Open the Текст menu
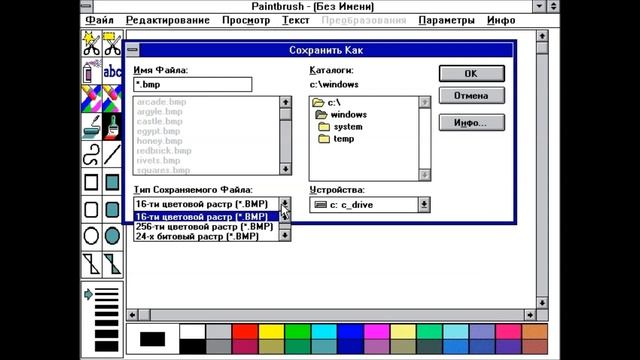Screen dimensions: 640x360 click(296, 20)
